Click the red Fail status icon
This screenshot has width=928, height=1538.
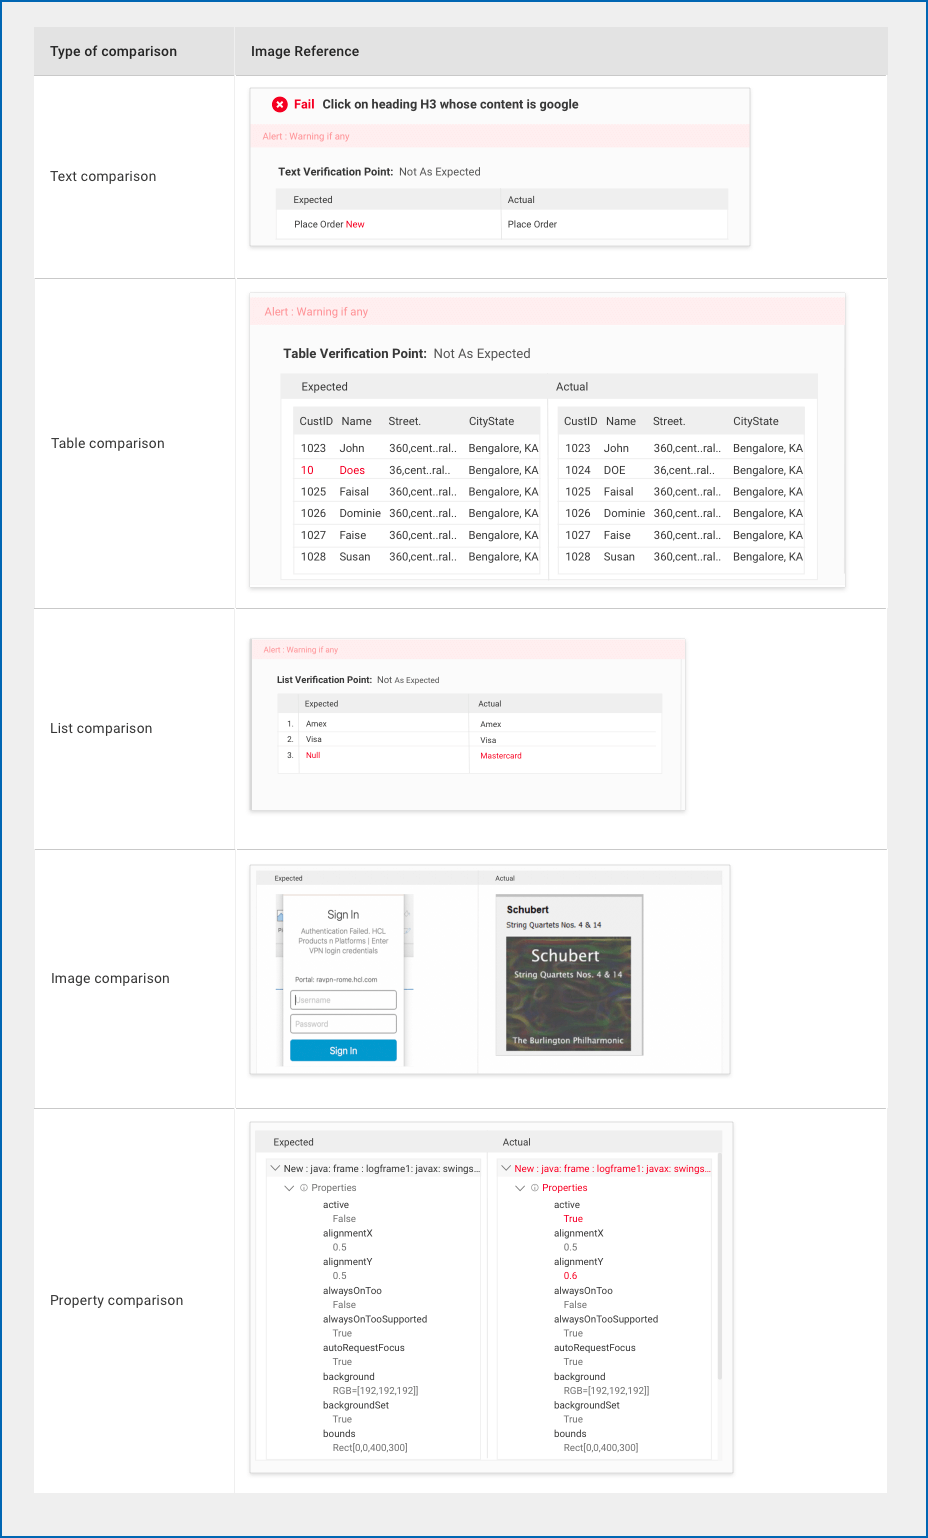(x=279, y=104)
